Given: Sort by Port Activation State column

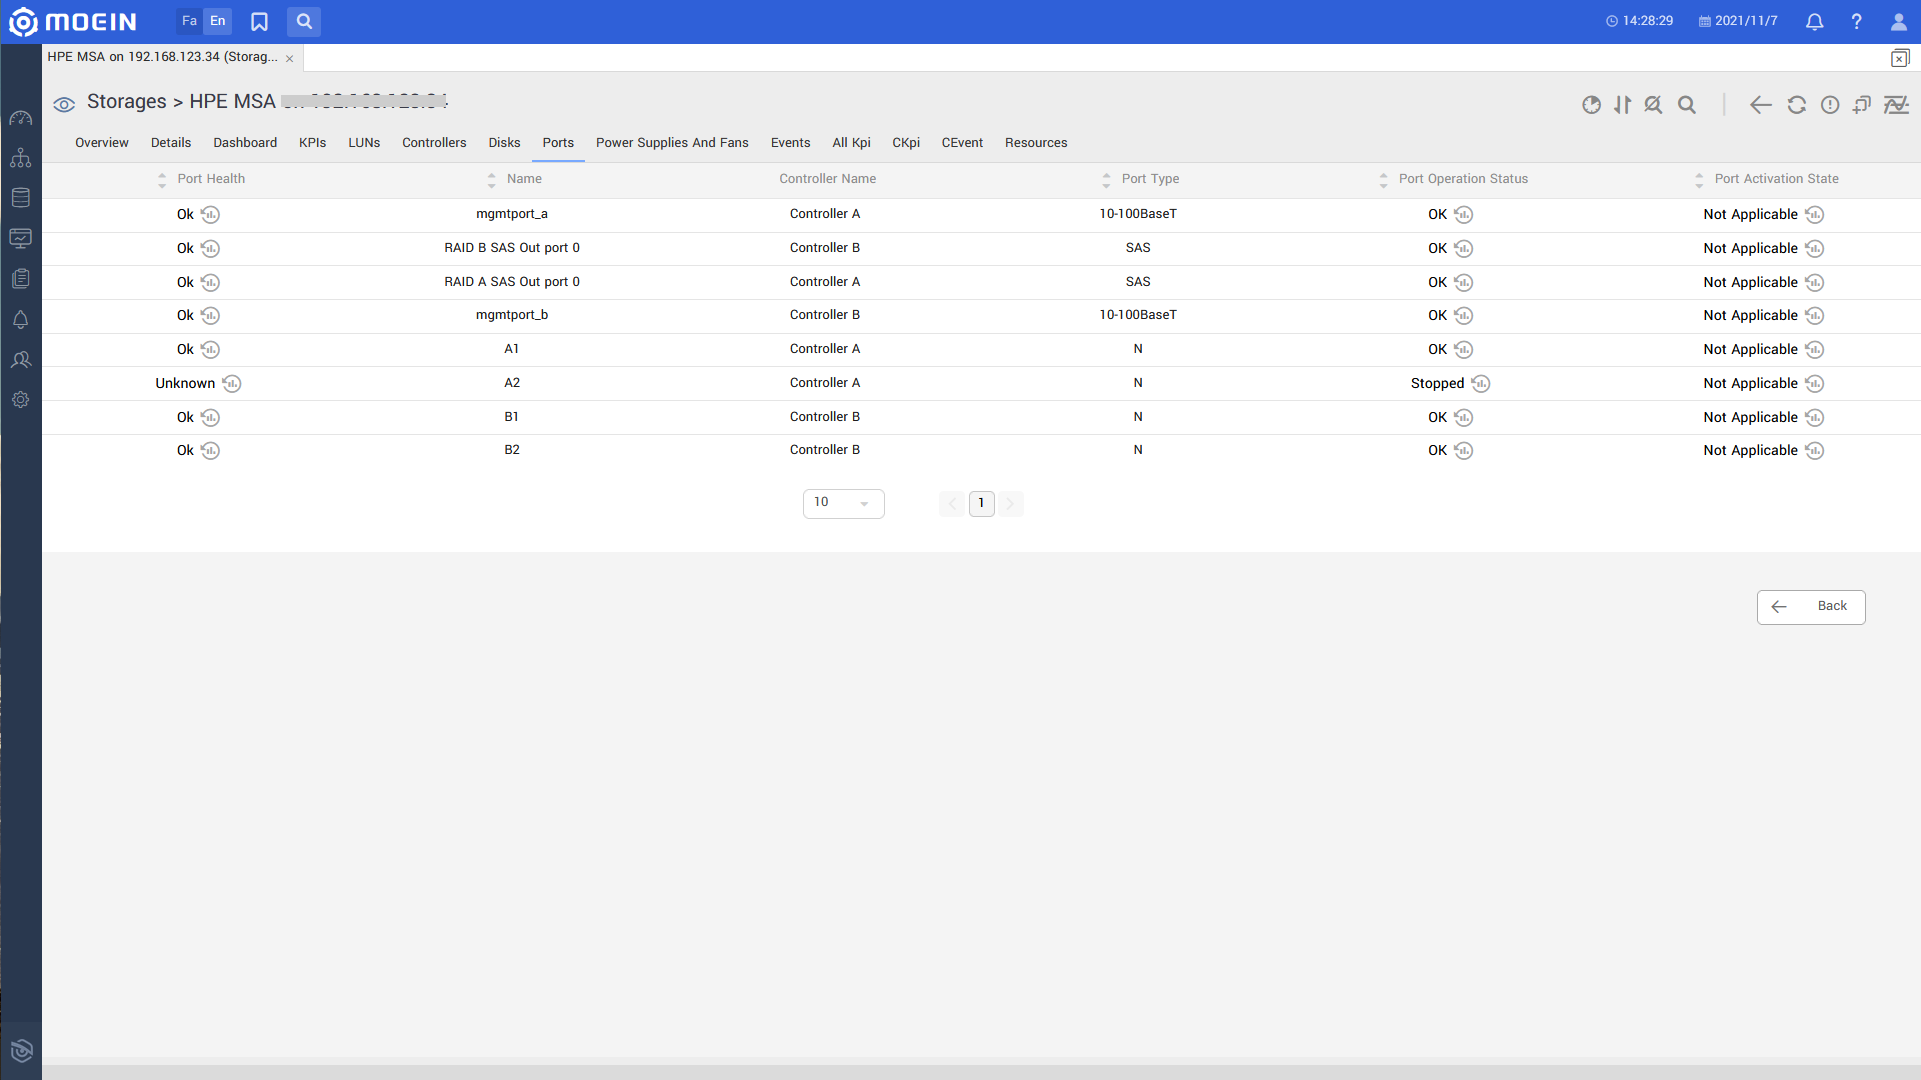Looking at the screenshot, I should (x=1699, y=180).
